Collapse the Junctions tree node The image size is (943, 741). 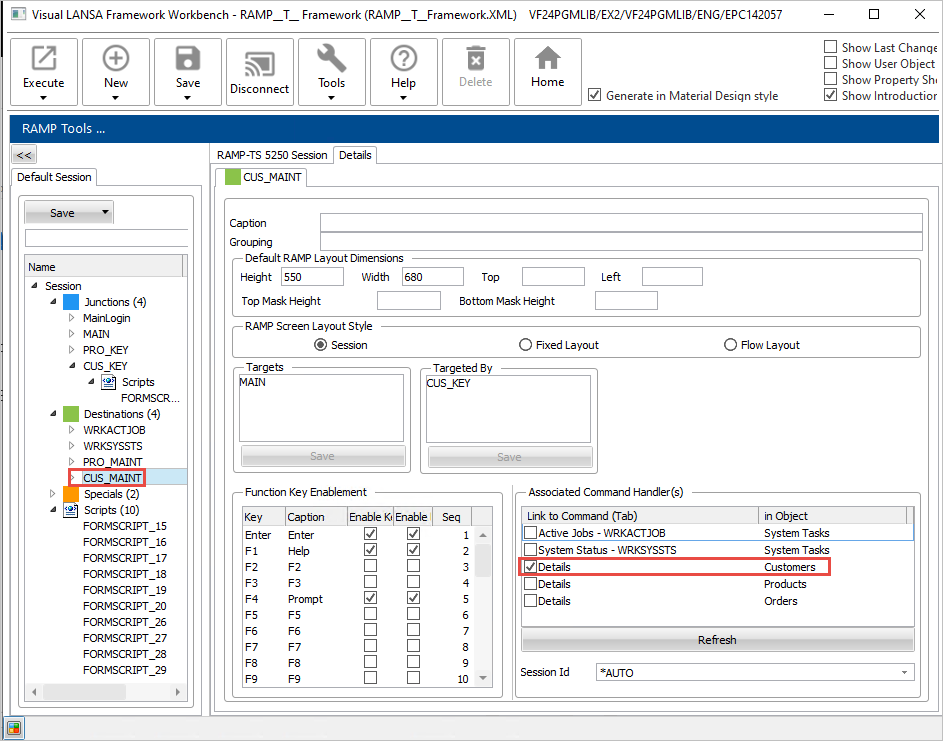pyautogui.click(x=53, y=302)
